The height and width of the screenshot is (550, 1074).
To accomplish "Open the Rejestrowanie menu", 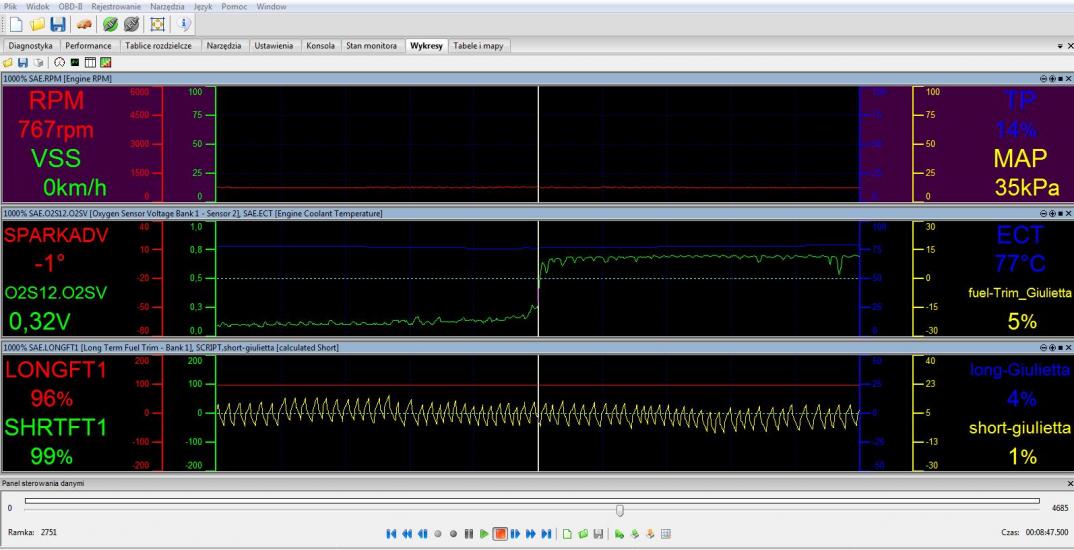I will point(118,6).
